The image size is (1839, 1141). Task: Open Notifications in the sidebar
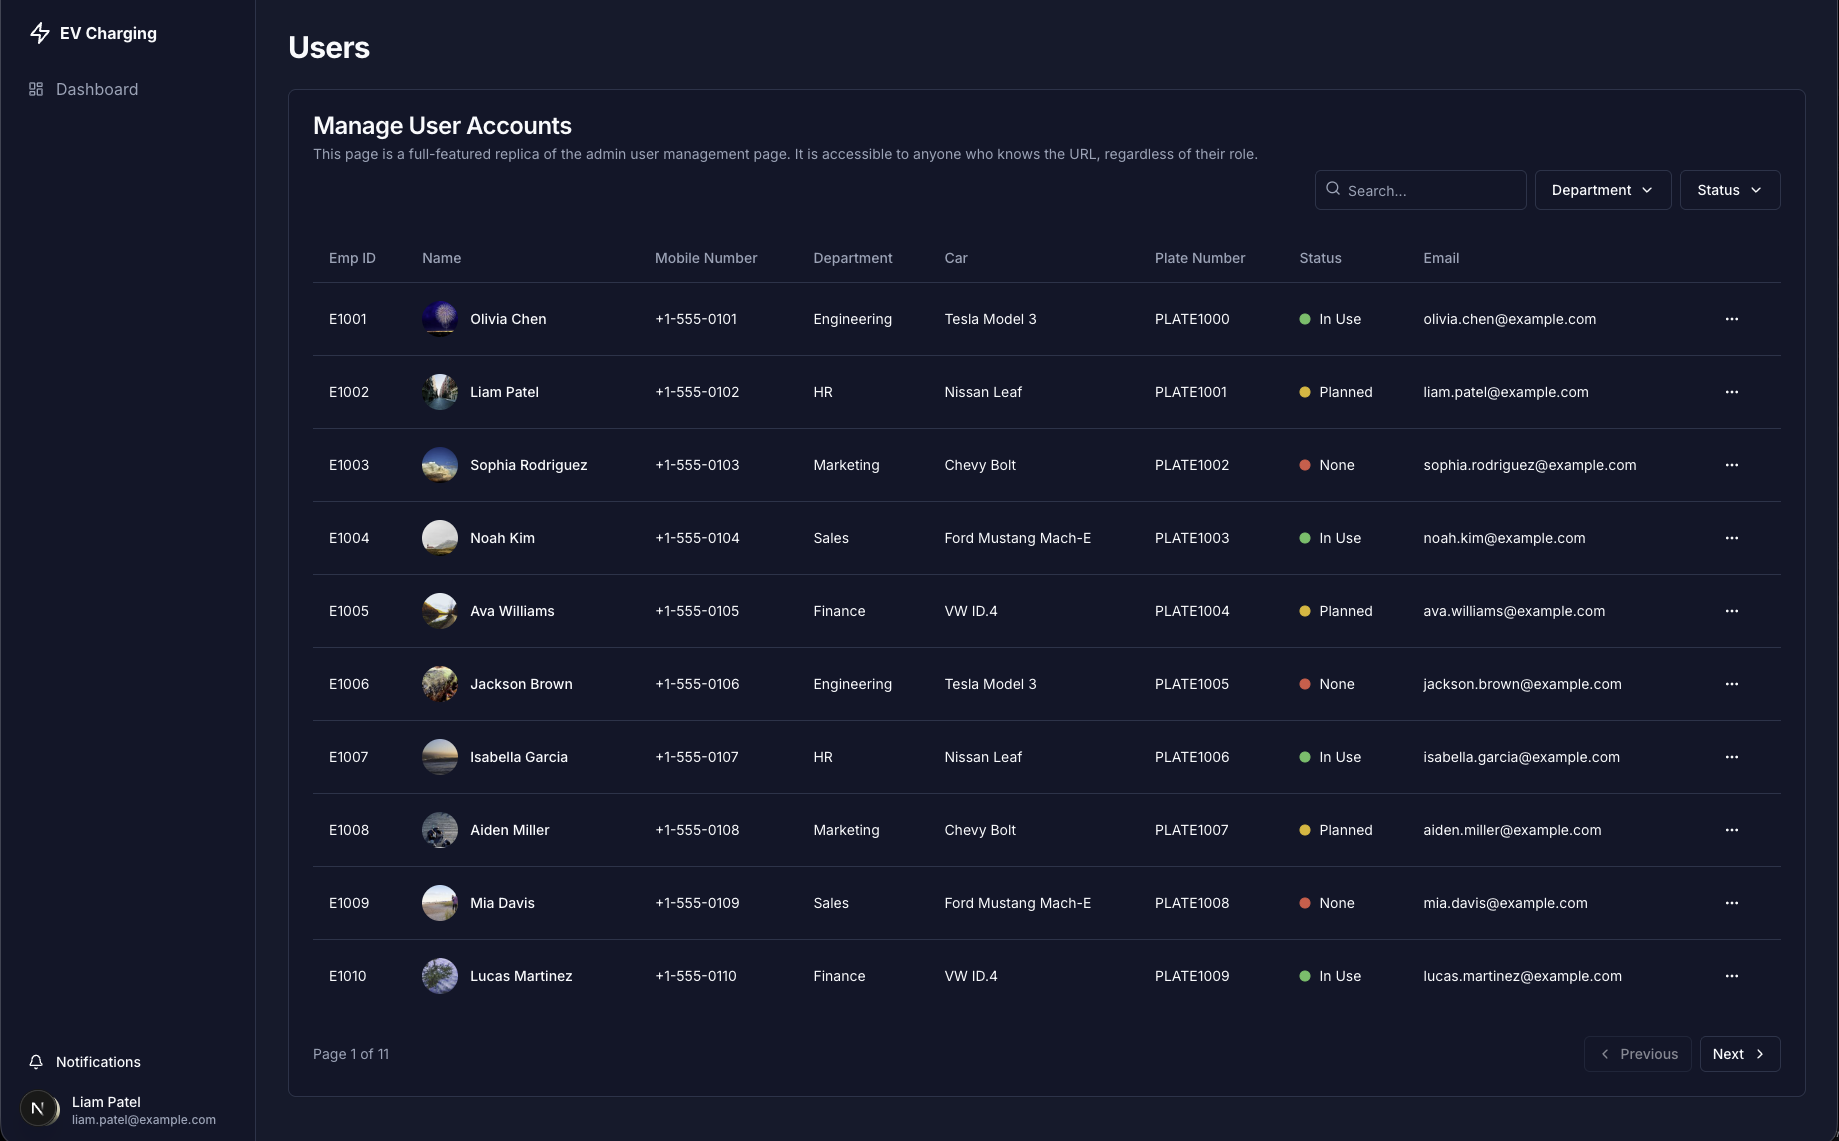coord(98,1062)
